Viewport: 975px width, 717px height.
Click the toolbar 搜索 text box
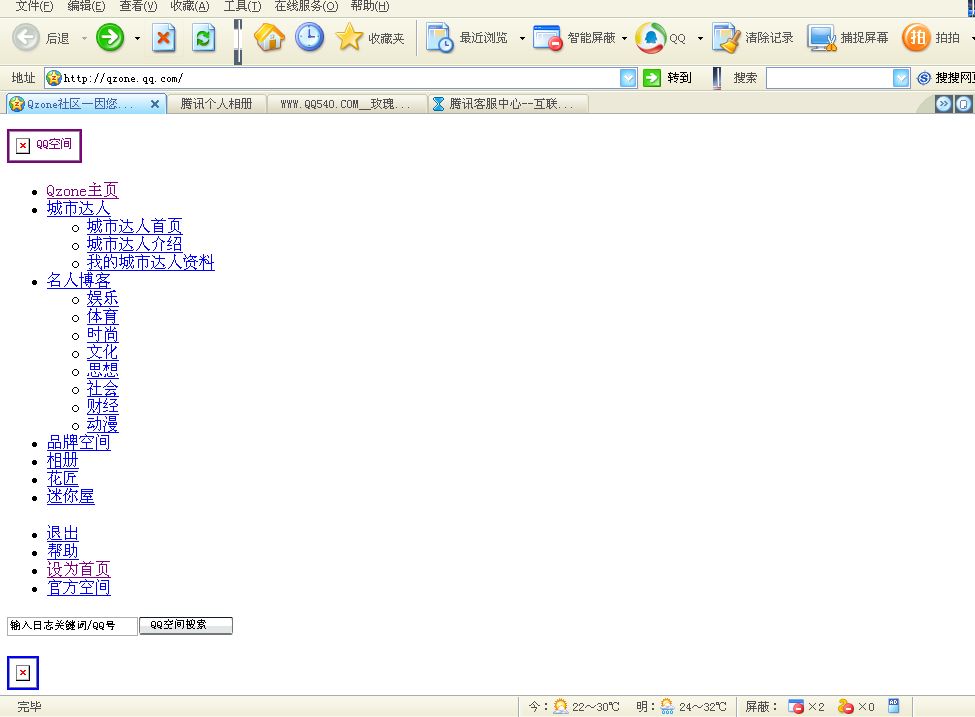(830, 78)
